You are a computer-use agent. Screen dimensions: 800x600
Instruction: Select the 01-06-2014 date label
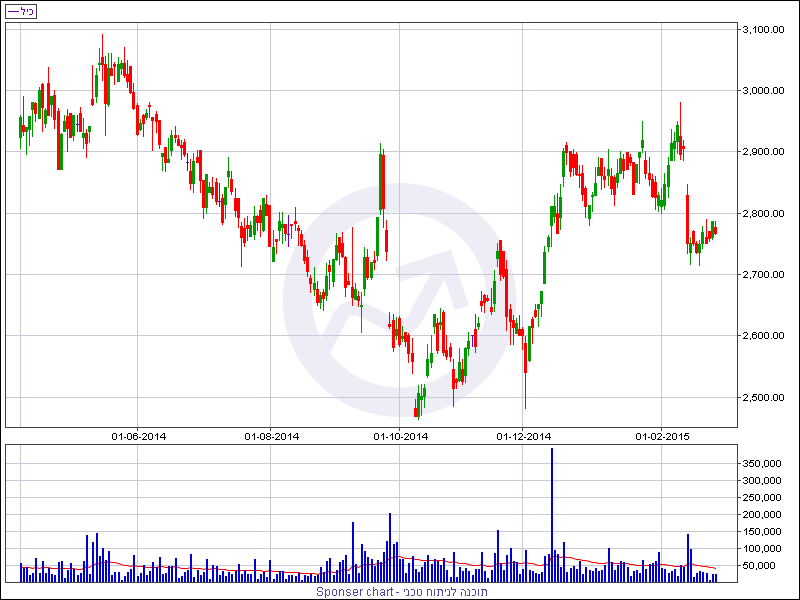(139, 436)
